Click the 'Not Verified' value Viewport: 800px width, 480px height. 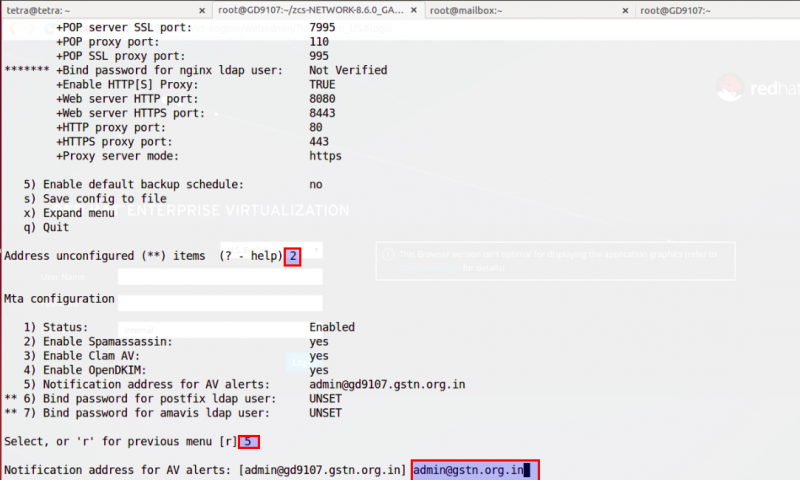(x=348, y=70)
